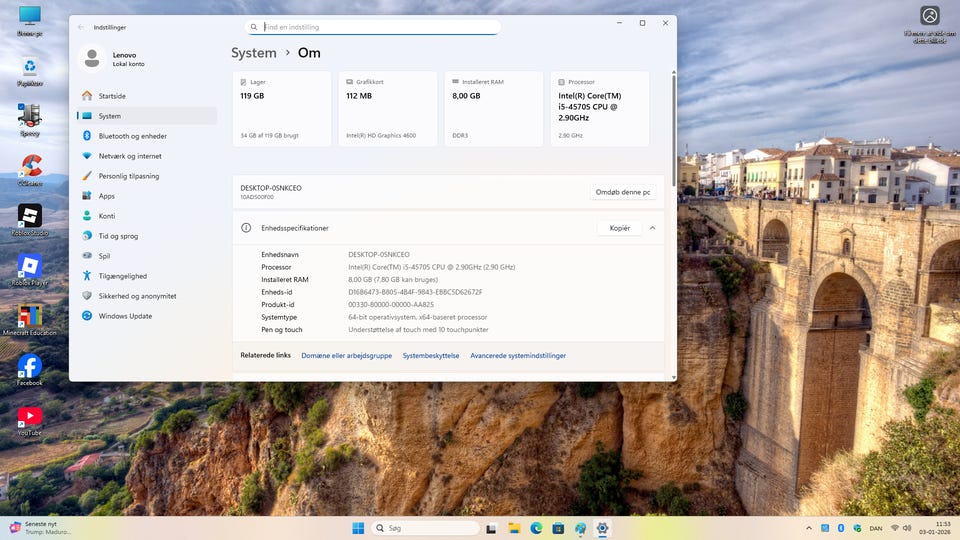This screenshot has height=540, width=960.
Task: Open Konti settings
Action: coord(147,216)
